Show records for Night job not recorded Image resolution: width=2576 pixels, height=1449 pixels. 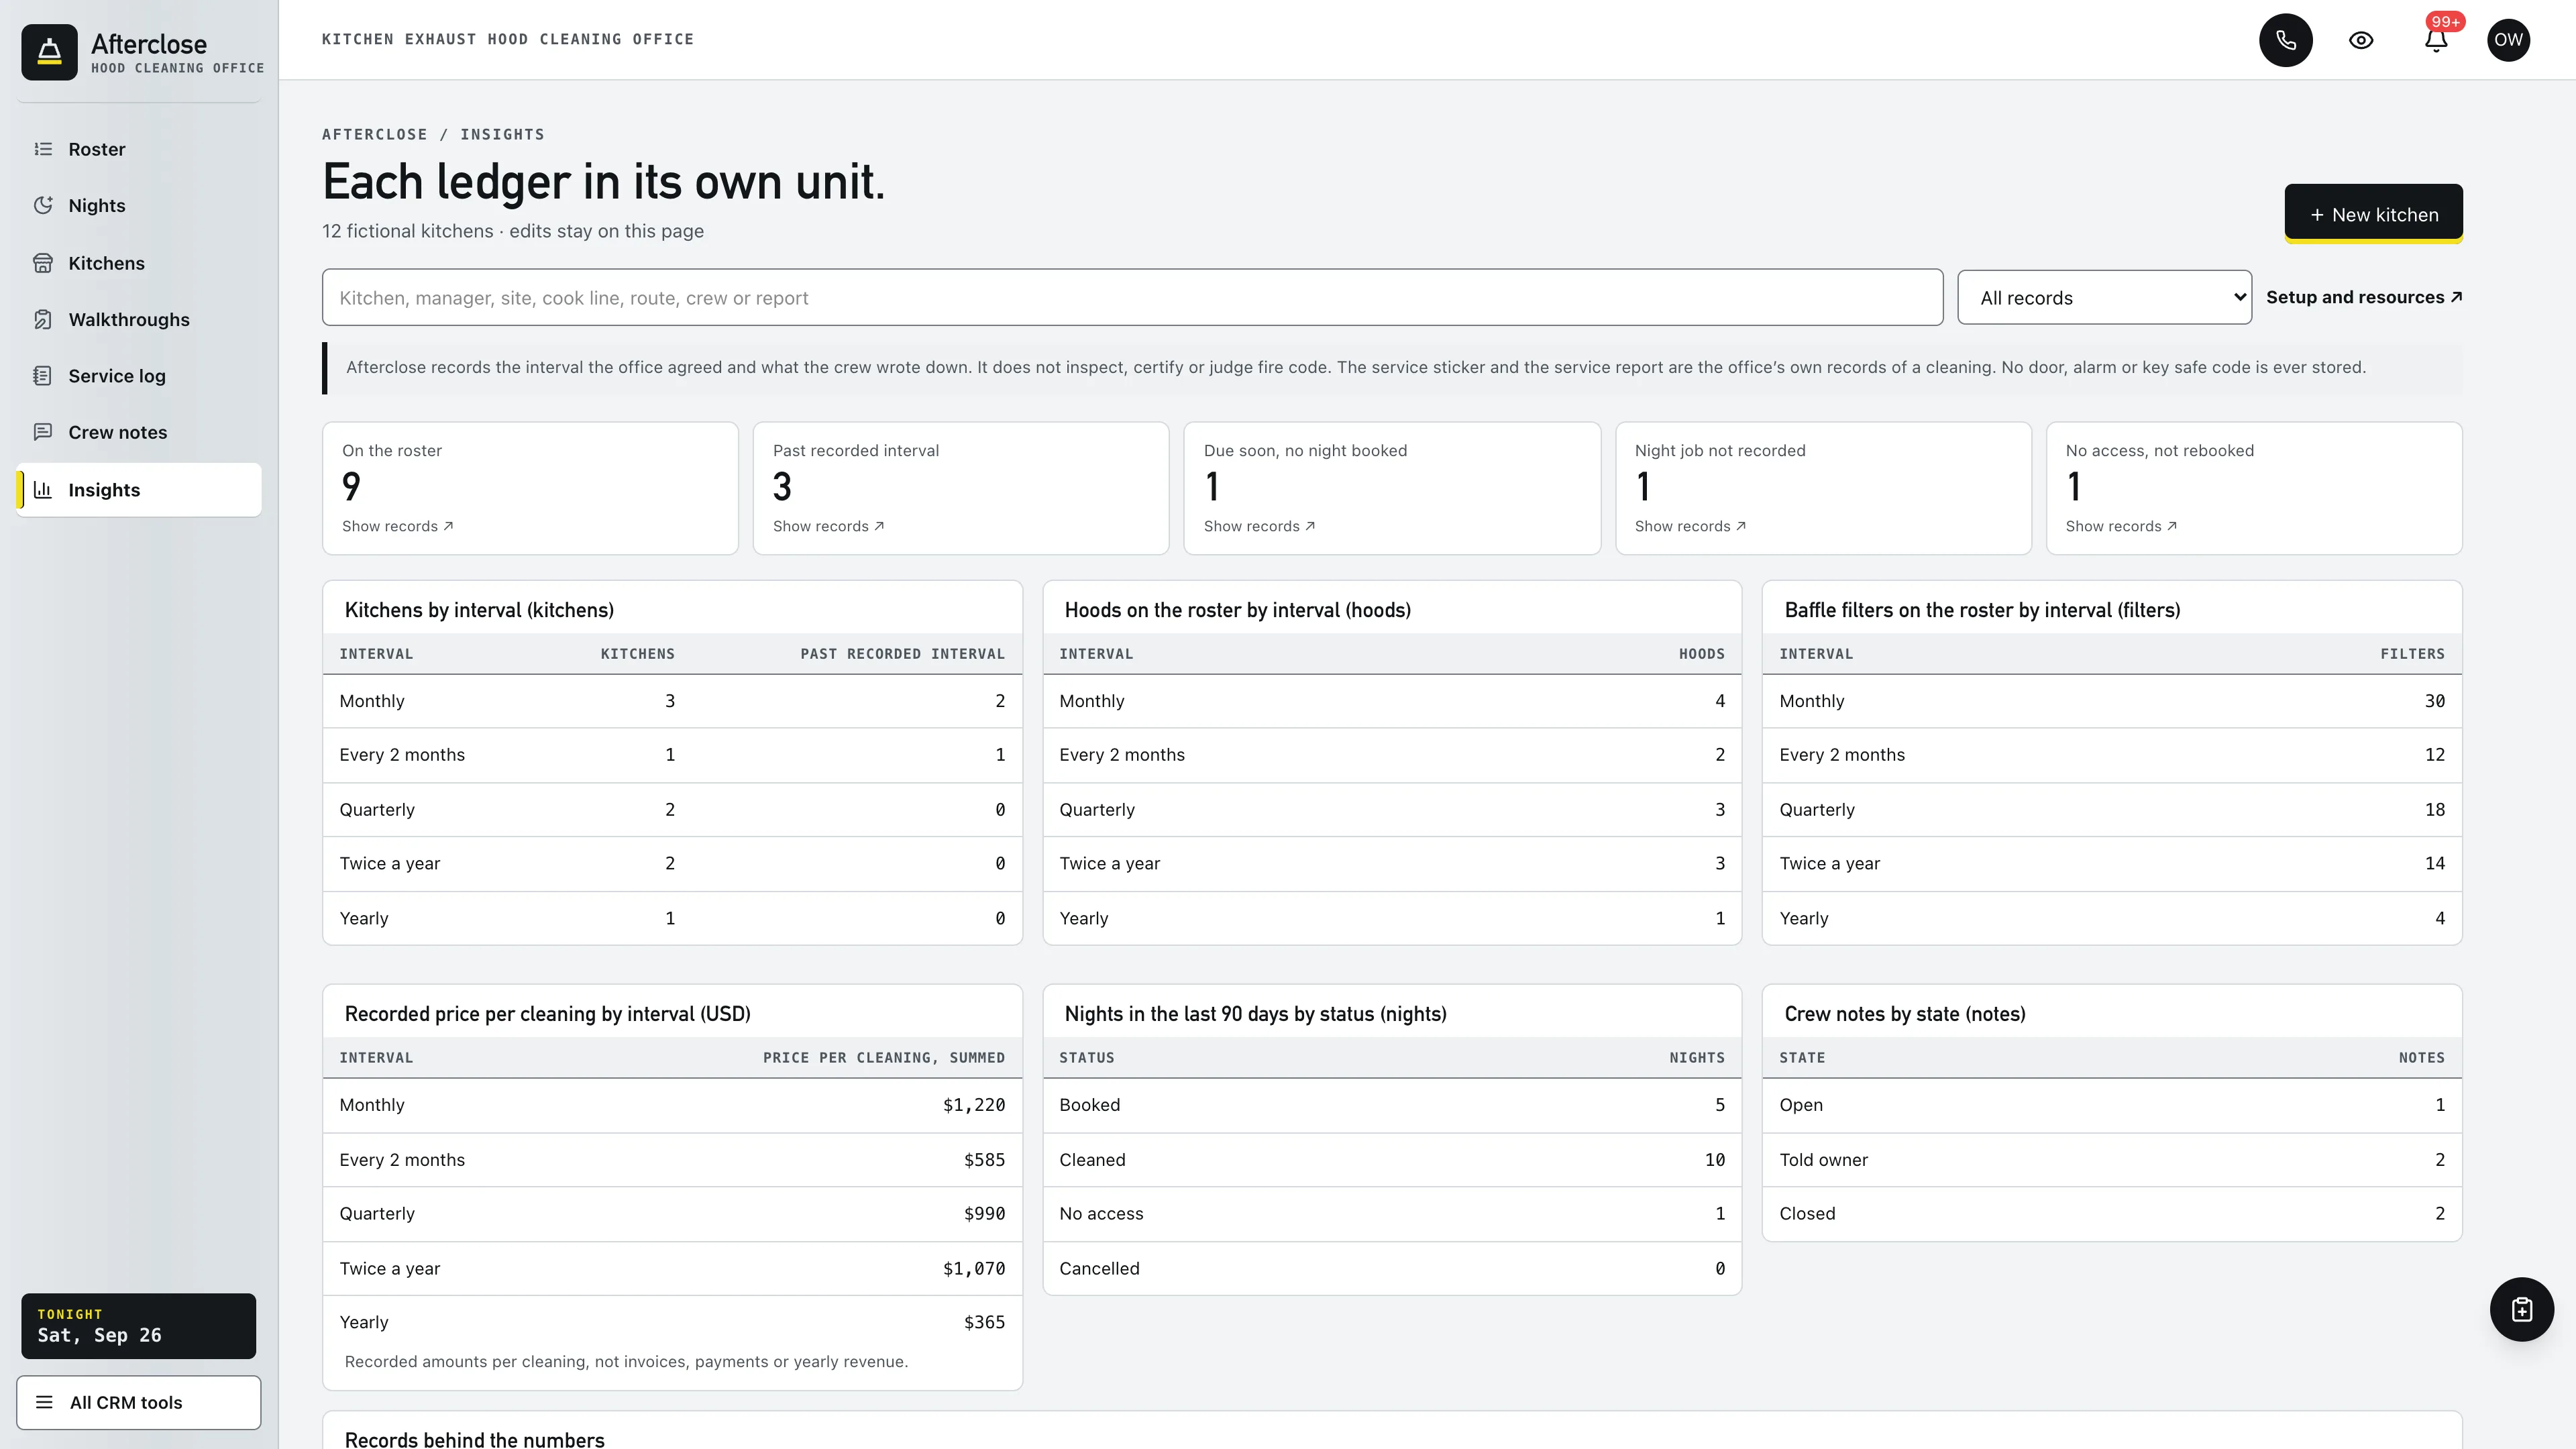tap(1691, 526)
